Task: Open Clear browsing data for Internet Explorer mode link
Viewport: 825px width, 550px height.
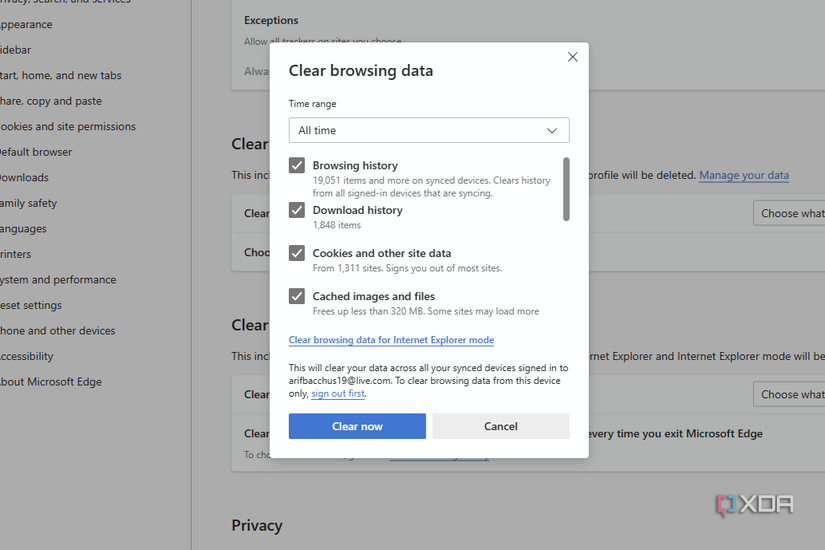Action: (391, 340)
